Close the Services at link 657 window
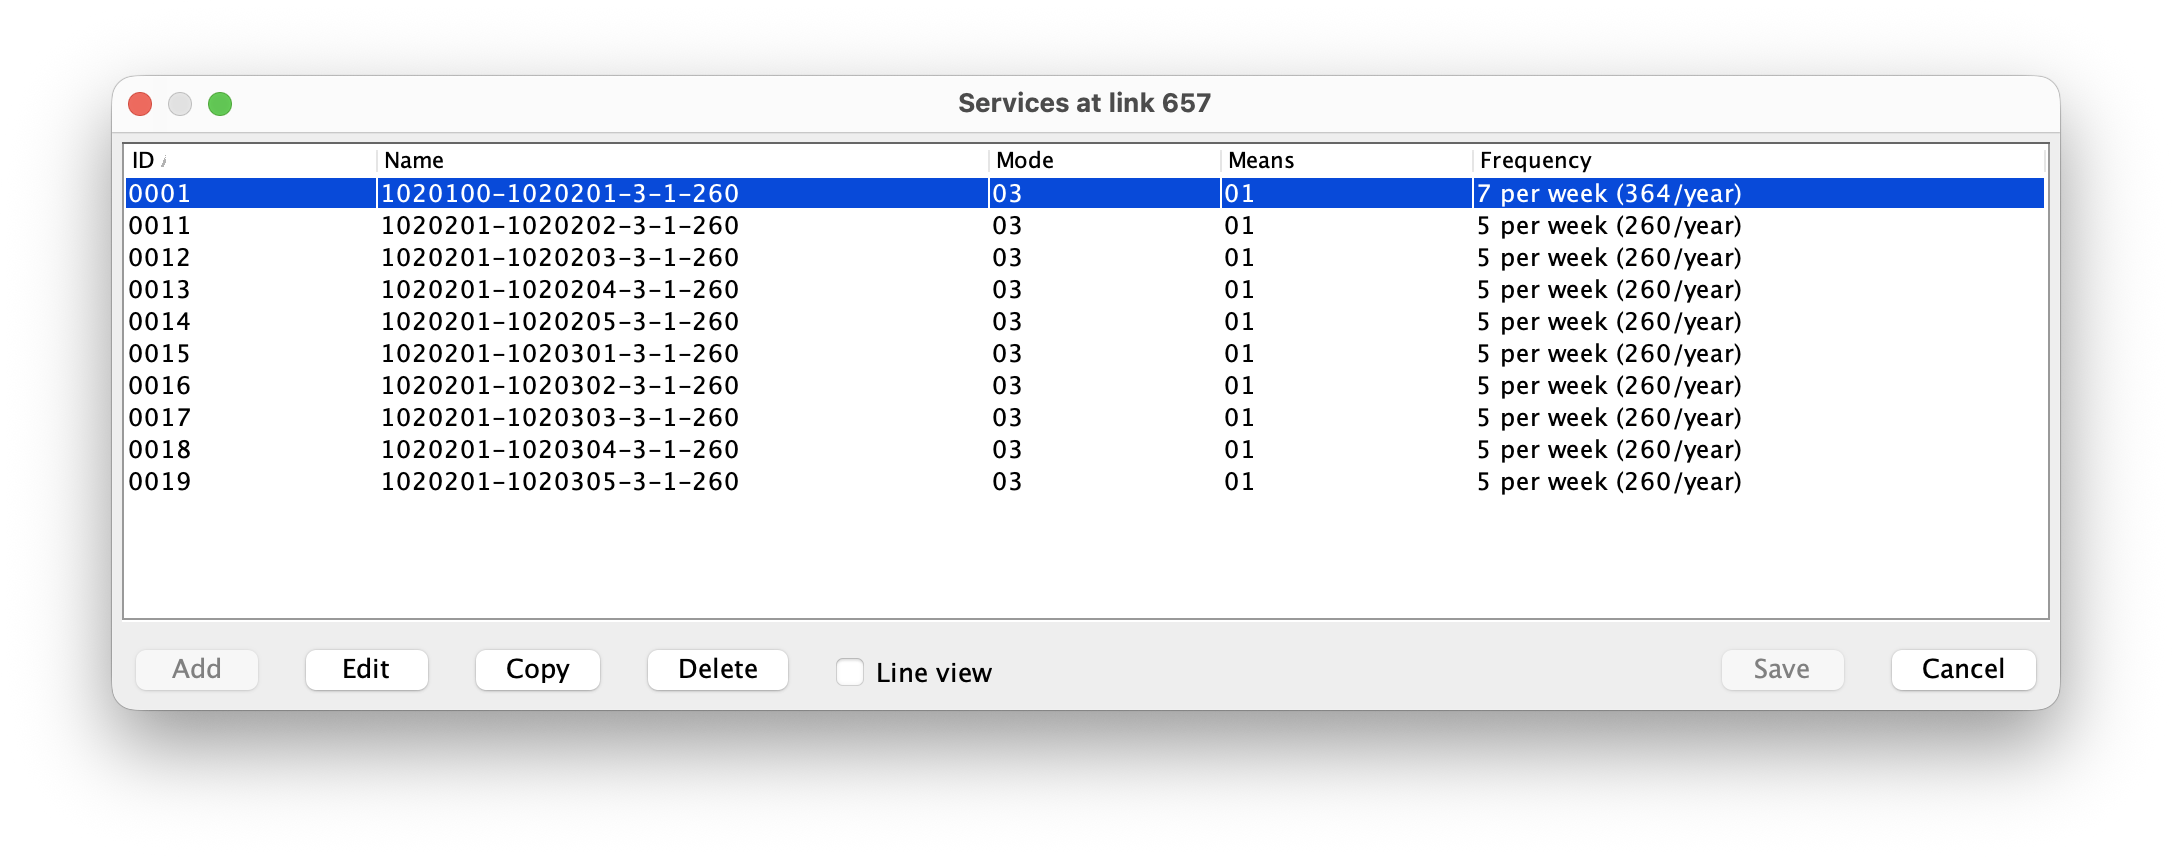The height and width of the screenshot is (858, 2172). tap(140, 104)
